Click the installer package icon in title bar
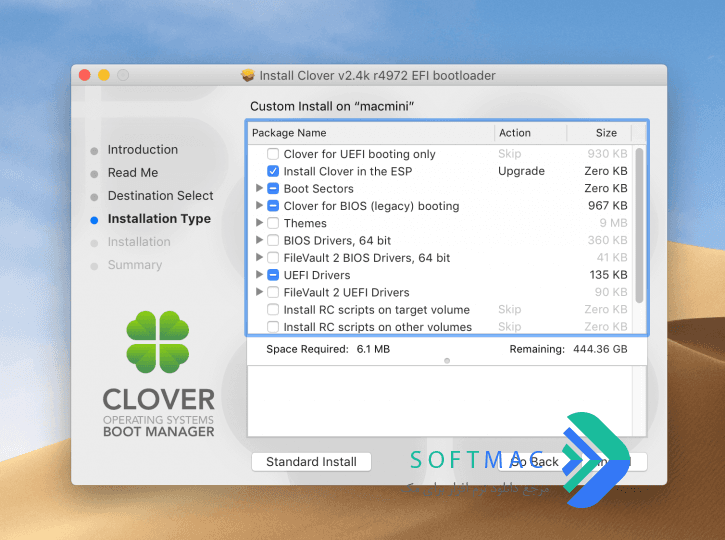The image size is (725, 540). tap(248, 75)
